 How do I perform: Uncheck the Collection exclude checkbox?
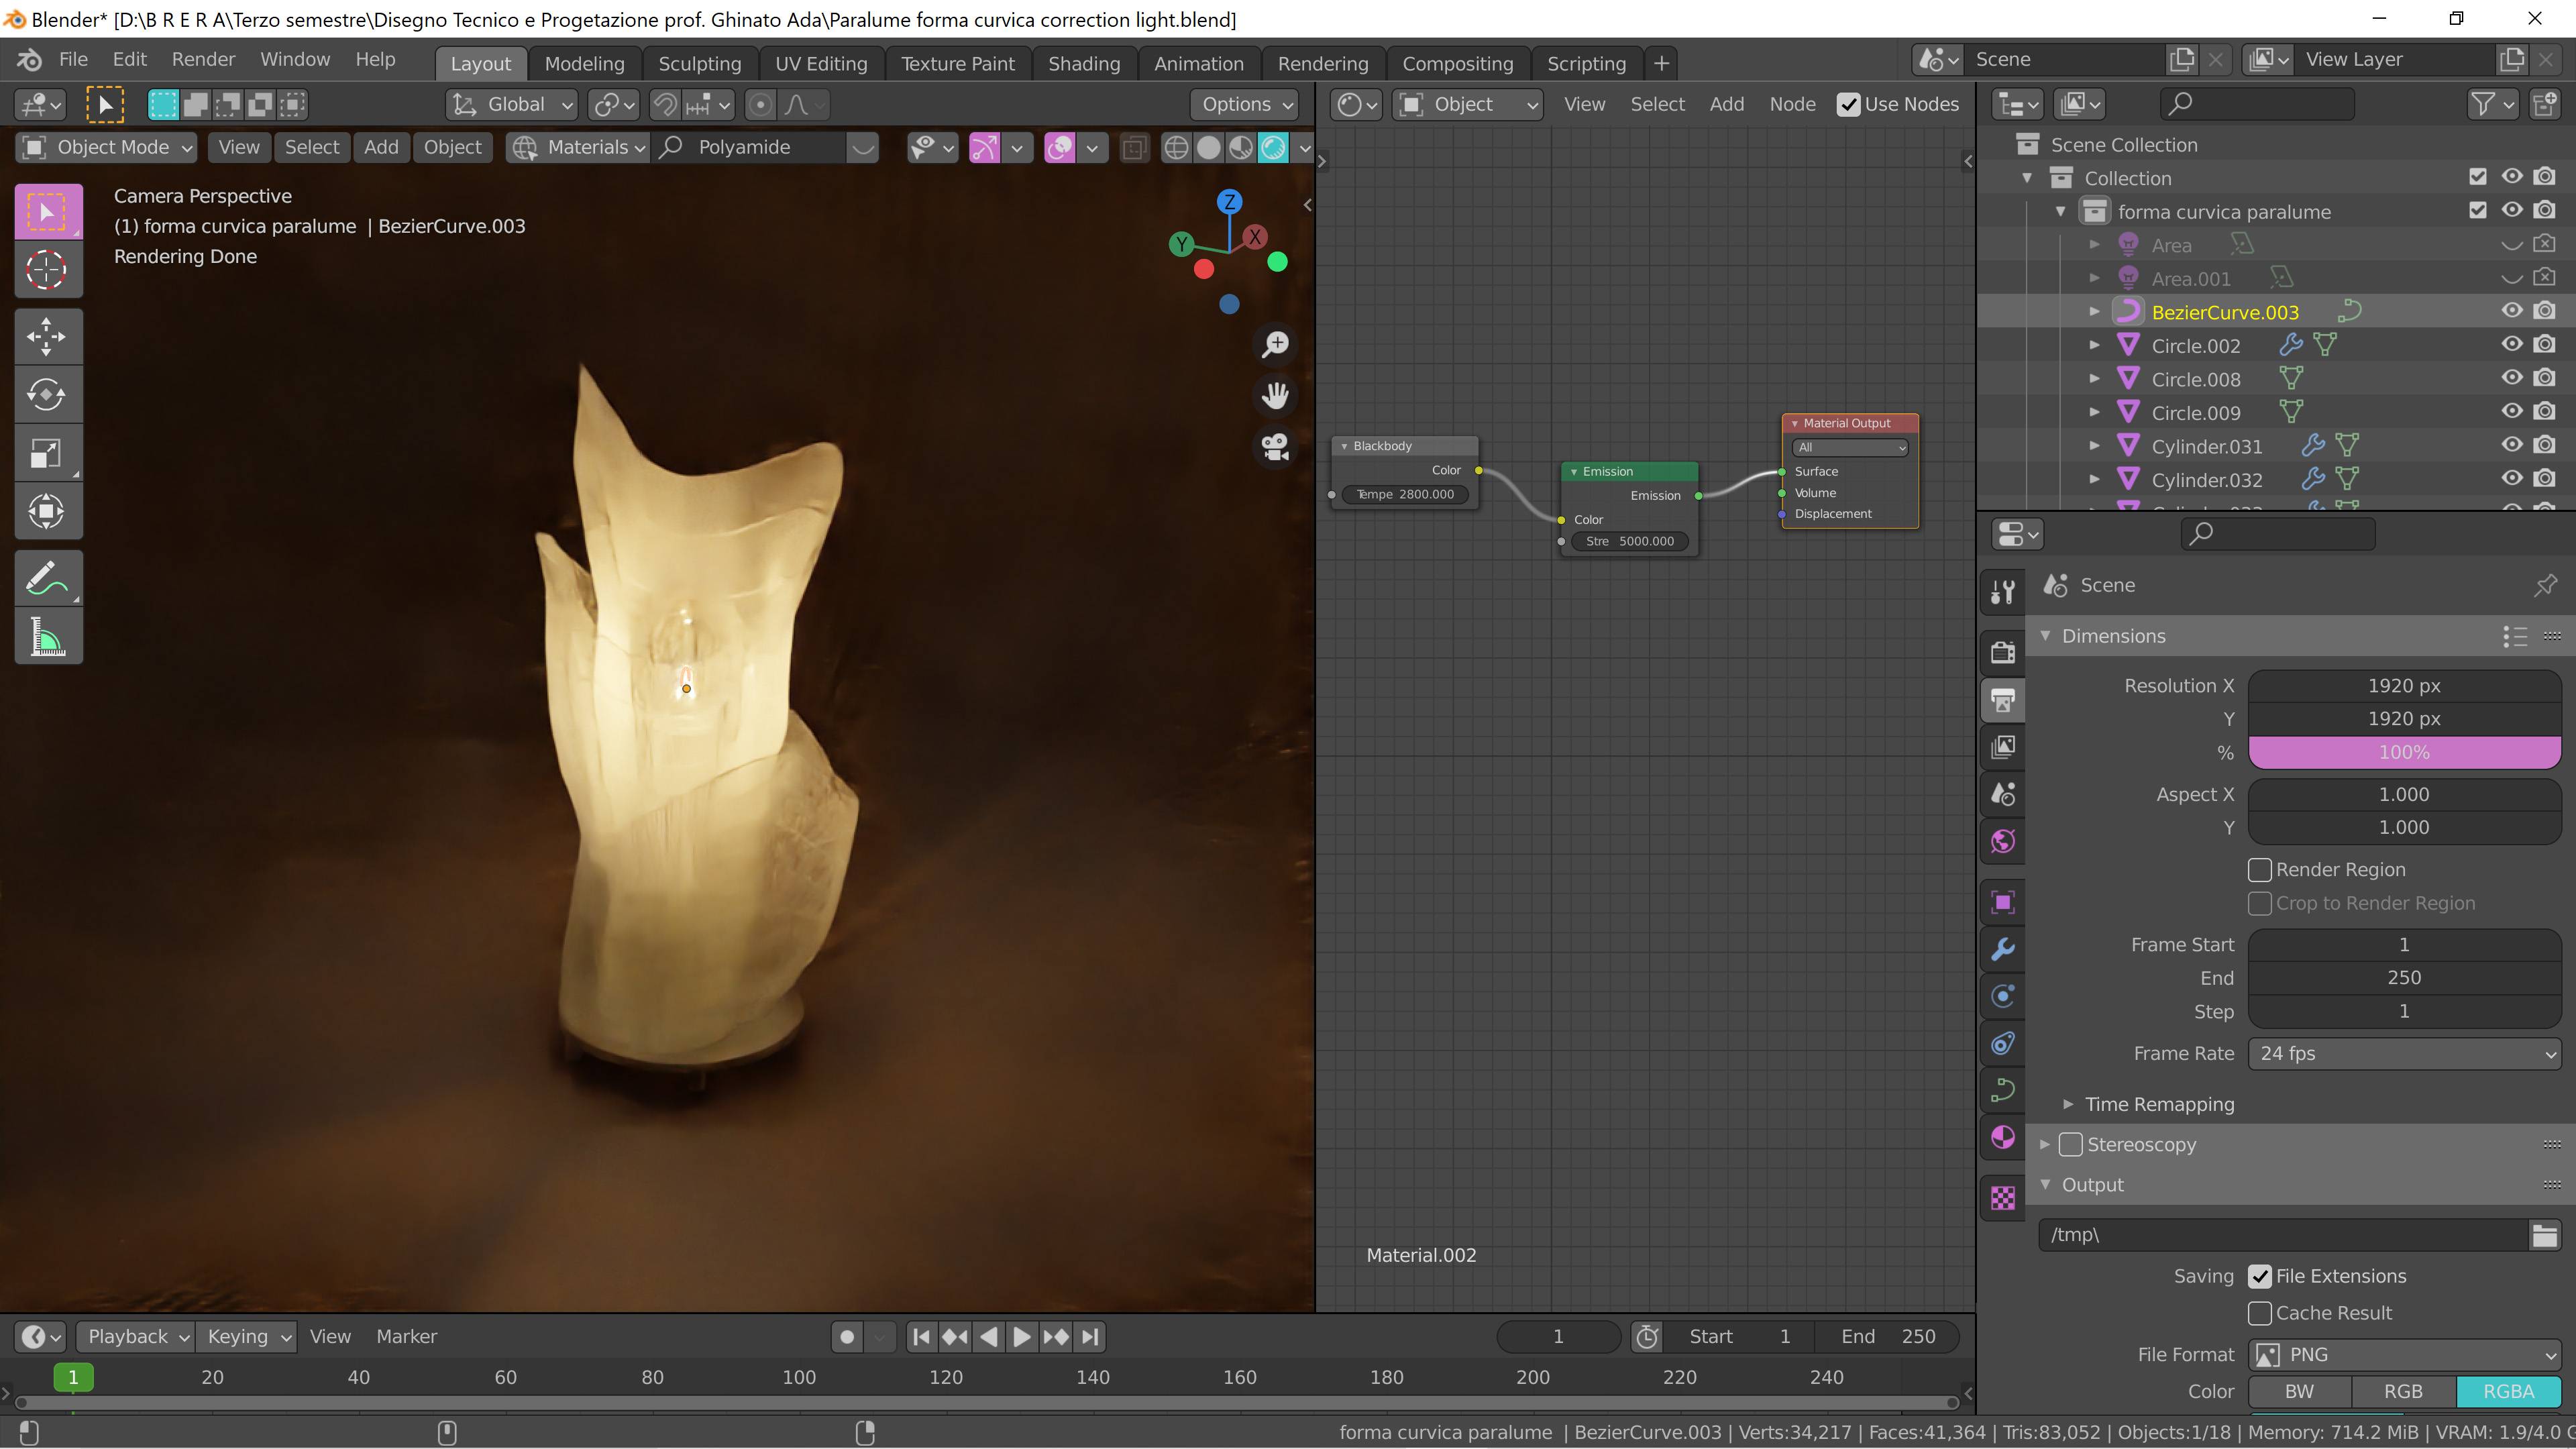(x=2477, y=177)
